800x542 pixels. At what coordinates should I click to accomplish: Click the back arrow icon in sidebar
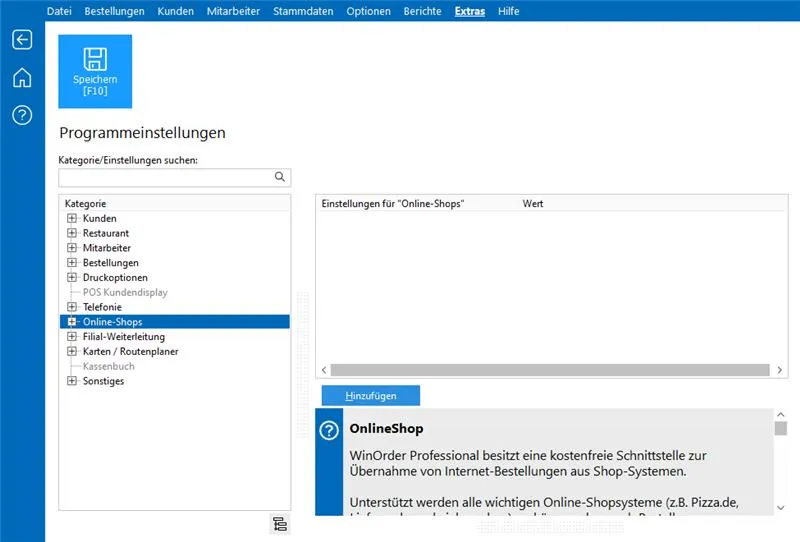click(x=22, y=40)
